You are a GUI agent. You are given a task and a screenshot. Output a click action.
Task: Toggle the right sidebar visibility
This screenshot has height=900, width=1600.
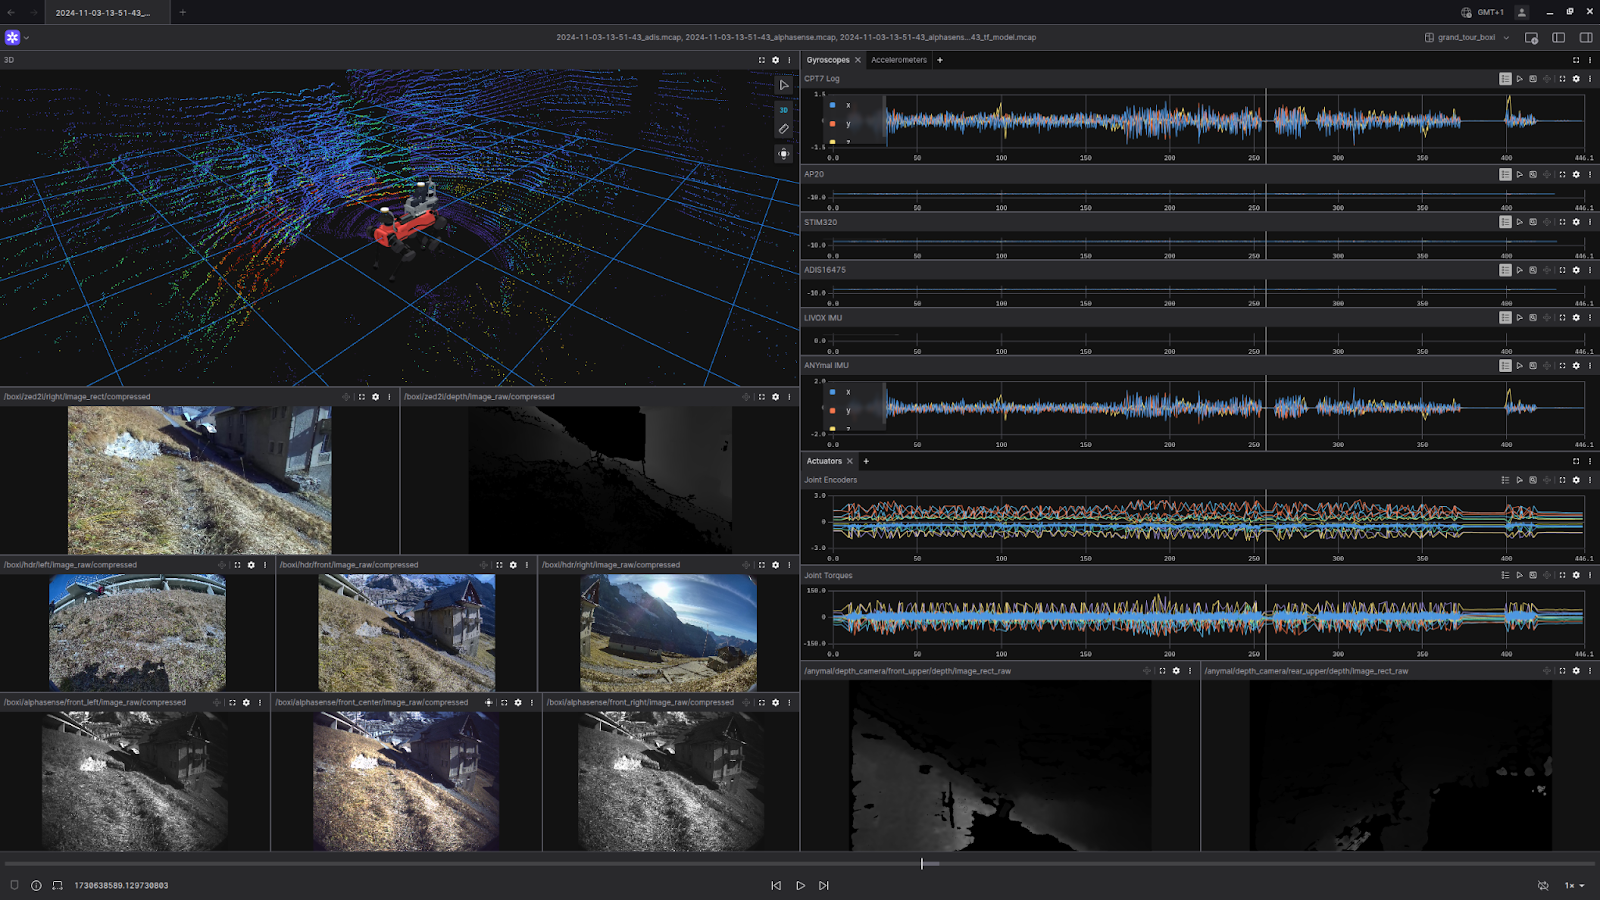pos(1585,38)
